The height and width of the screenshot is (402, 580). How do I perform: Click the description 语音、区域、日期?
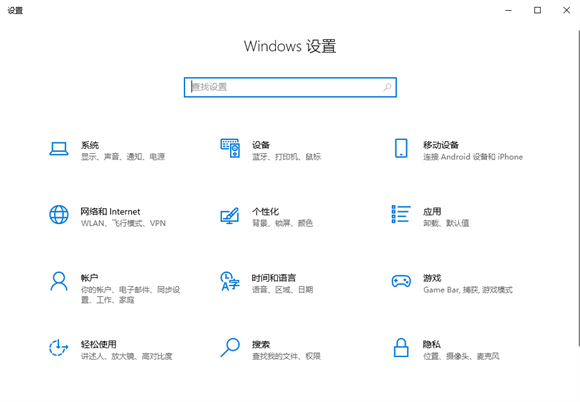click(x=283, y=290)
